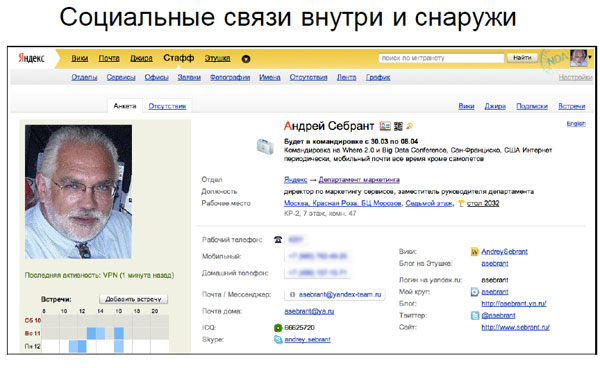
Task: Click the Яндекс logo
Action: tap(31, 58)
